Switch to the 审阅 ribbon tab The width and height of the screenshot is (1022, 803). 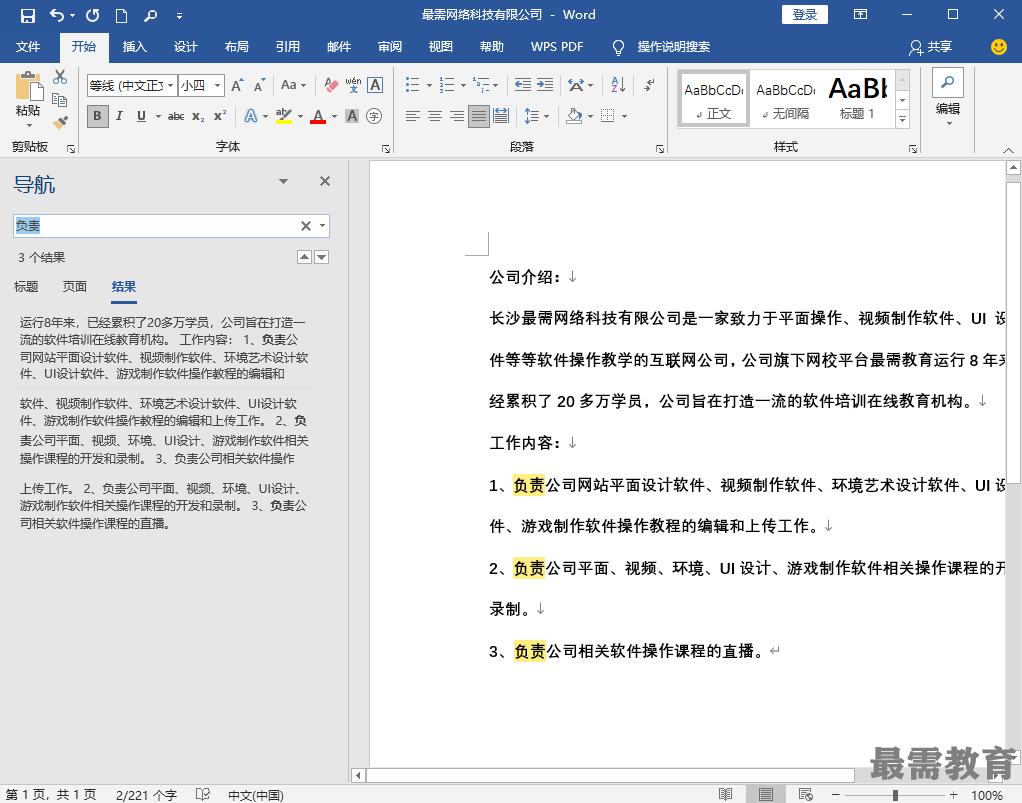[390, 47]
